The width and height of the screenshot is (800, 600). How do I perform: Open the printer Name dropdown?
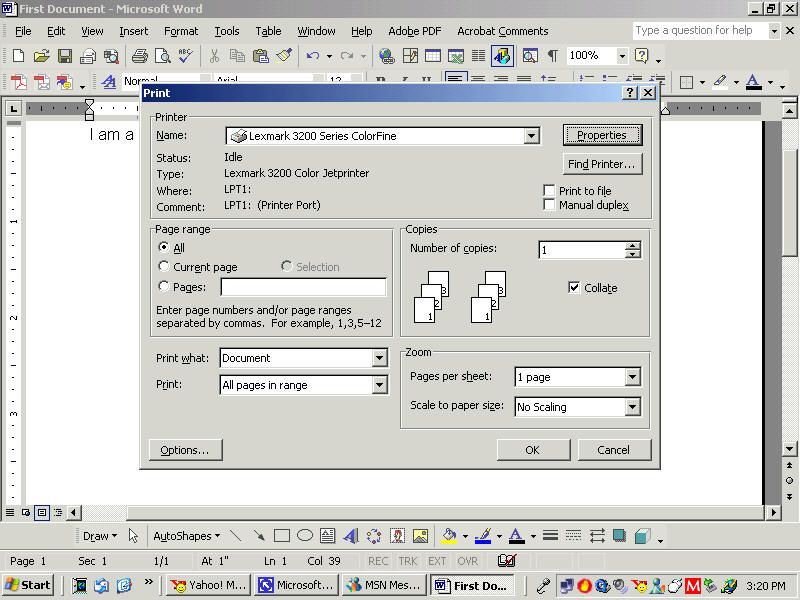point(531,136)
